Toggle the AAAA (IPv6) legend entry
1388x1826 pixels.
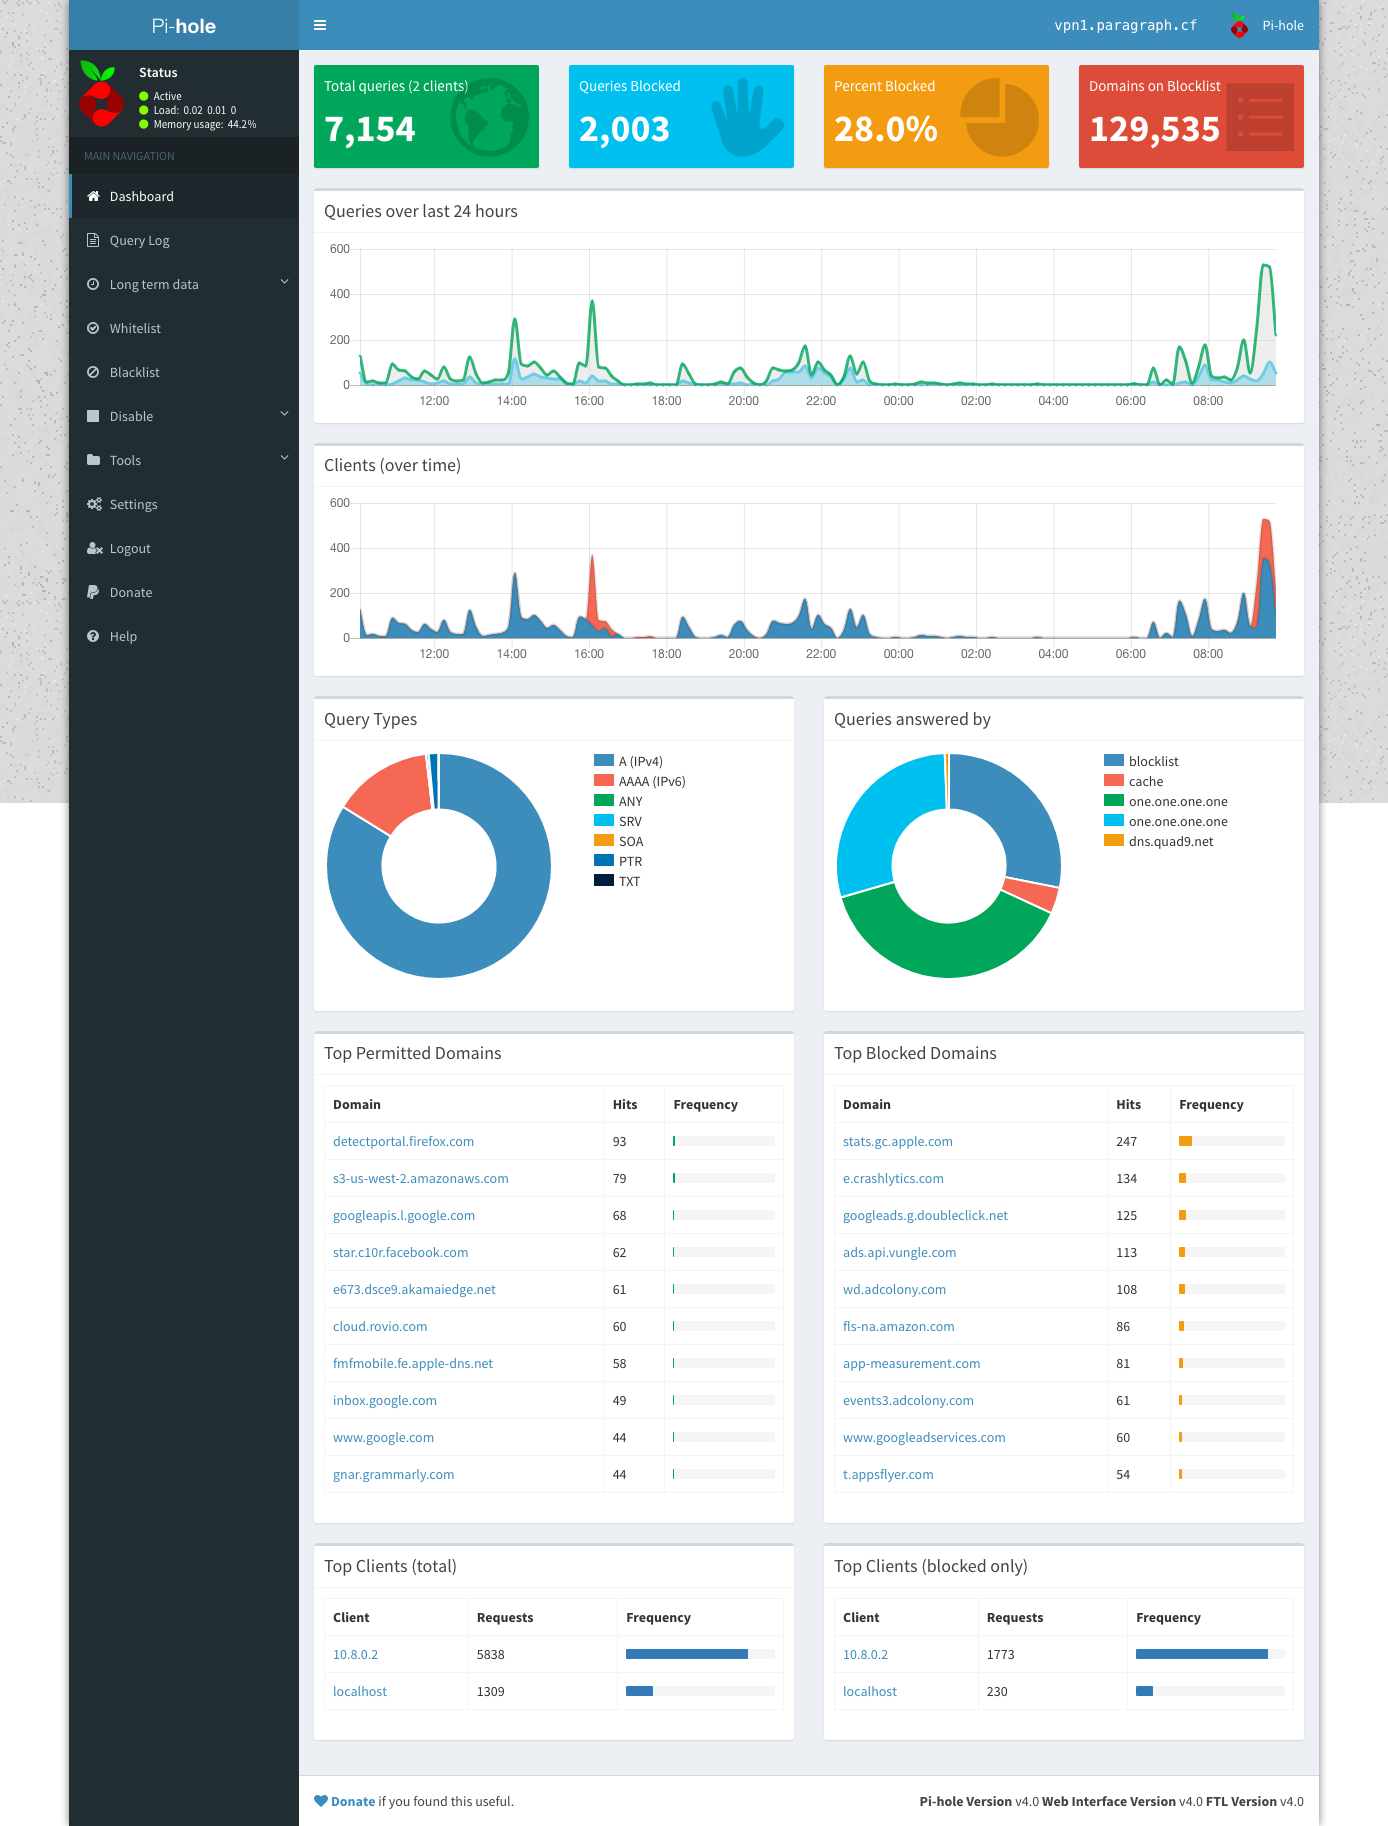click(x=639, y=781)
